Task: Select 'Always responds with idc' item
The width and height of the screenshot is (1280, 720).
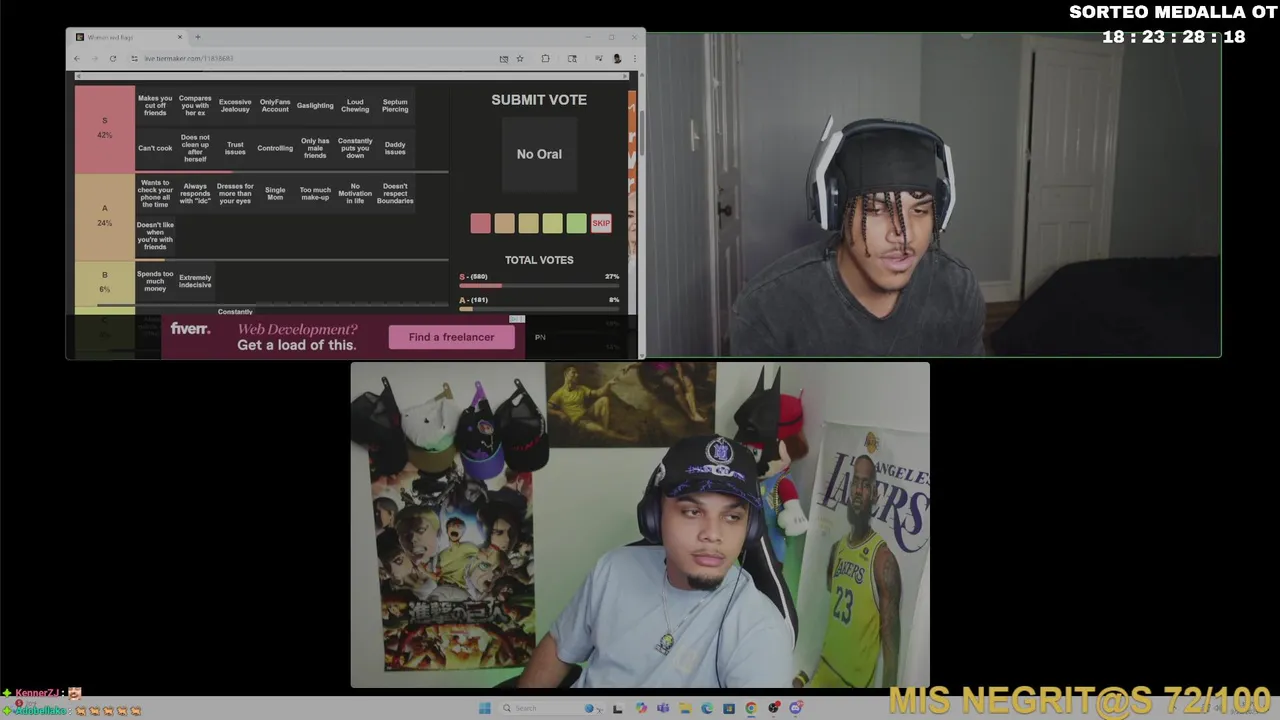Action: 195,193
